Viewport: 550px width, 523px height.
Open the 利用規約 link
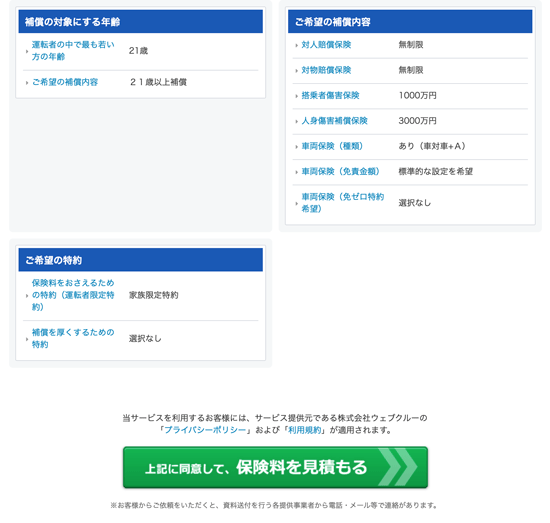coord(304,430)
